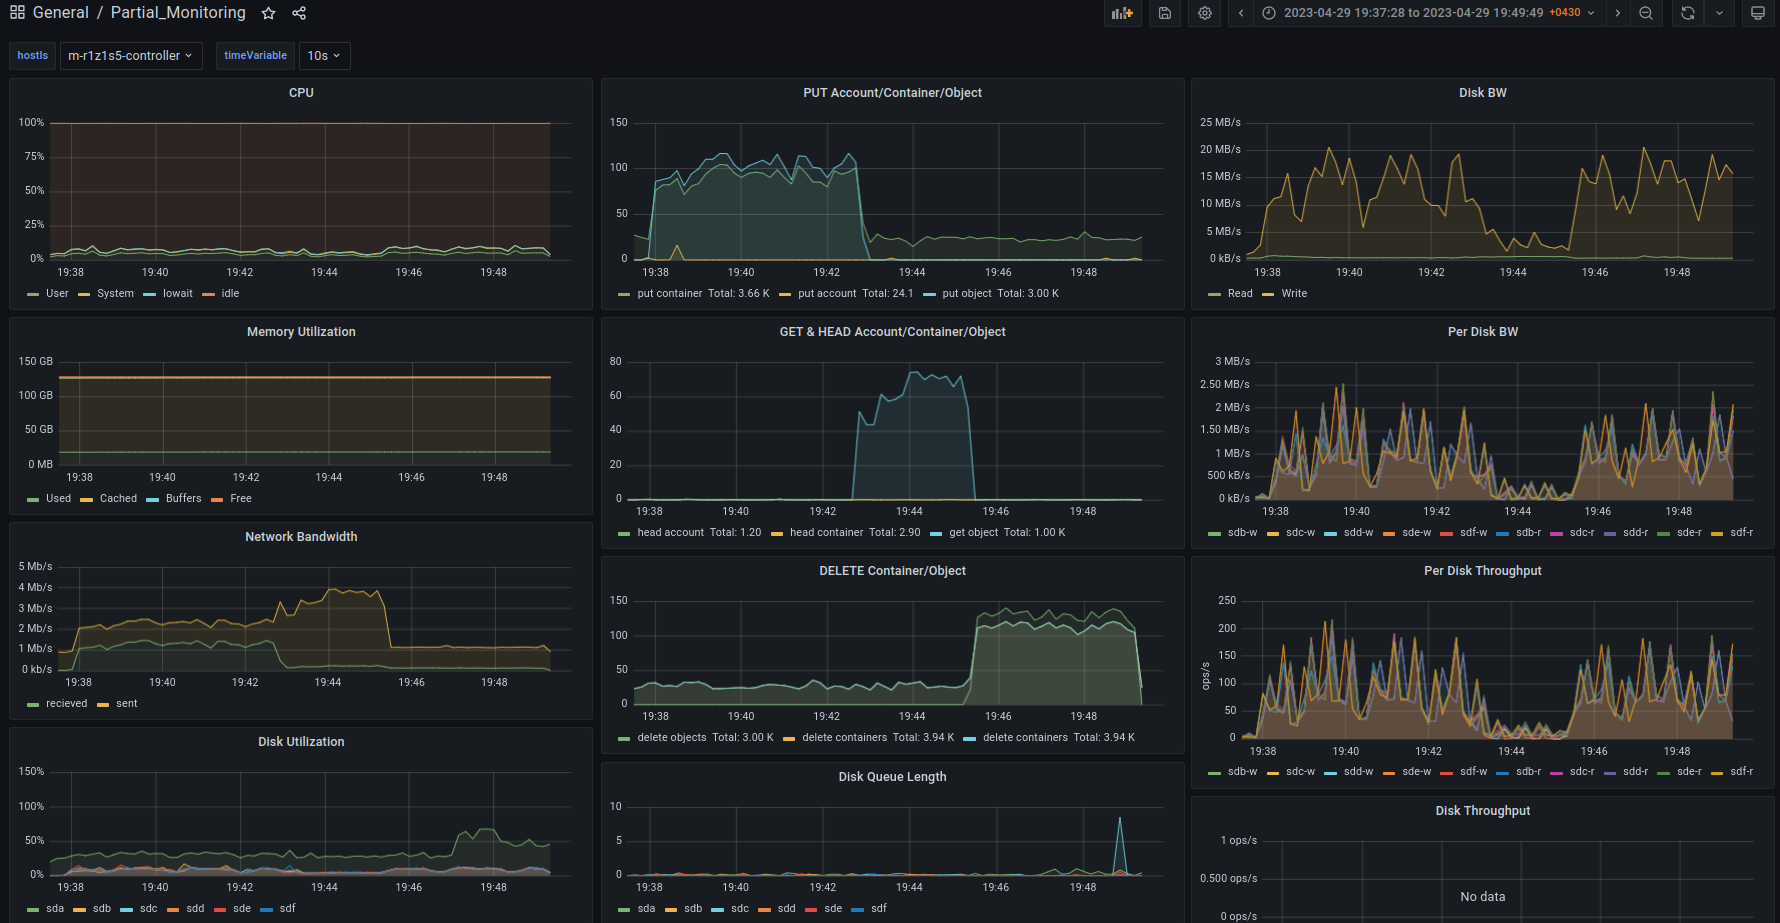Open the Disk Queue Length panel menu
The width and height of the screenshot is (1780, 923).
pyautogui.click(x=892, y=777)
